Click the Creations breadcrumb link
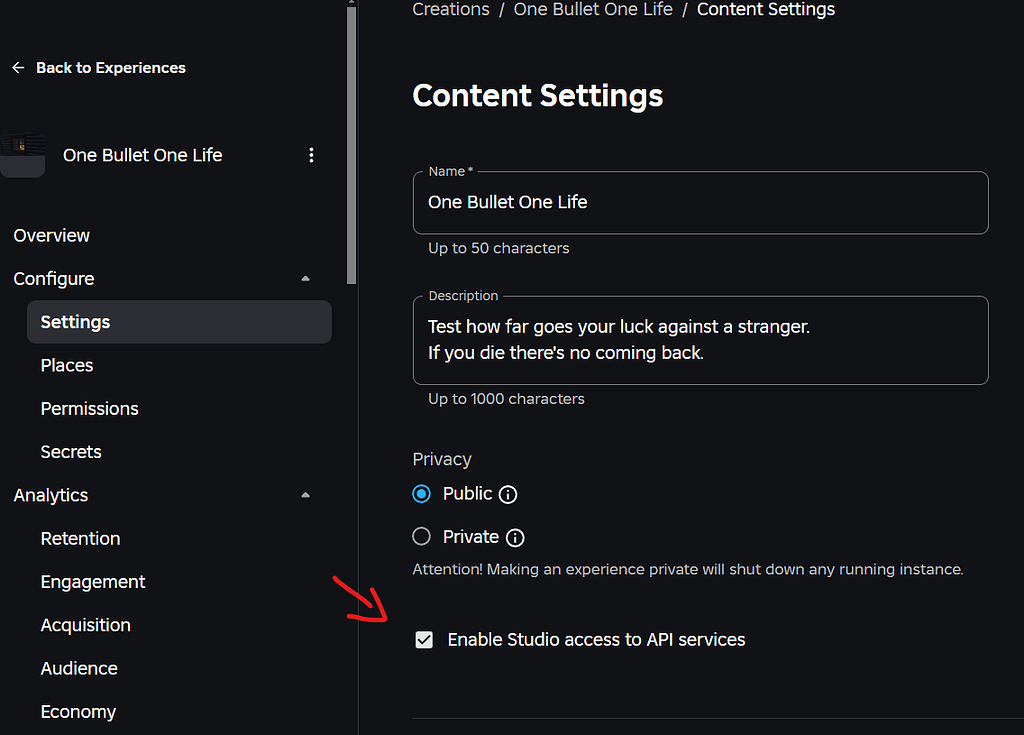This screenshot has width=1024, height=735. click(451, 10)
